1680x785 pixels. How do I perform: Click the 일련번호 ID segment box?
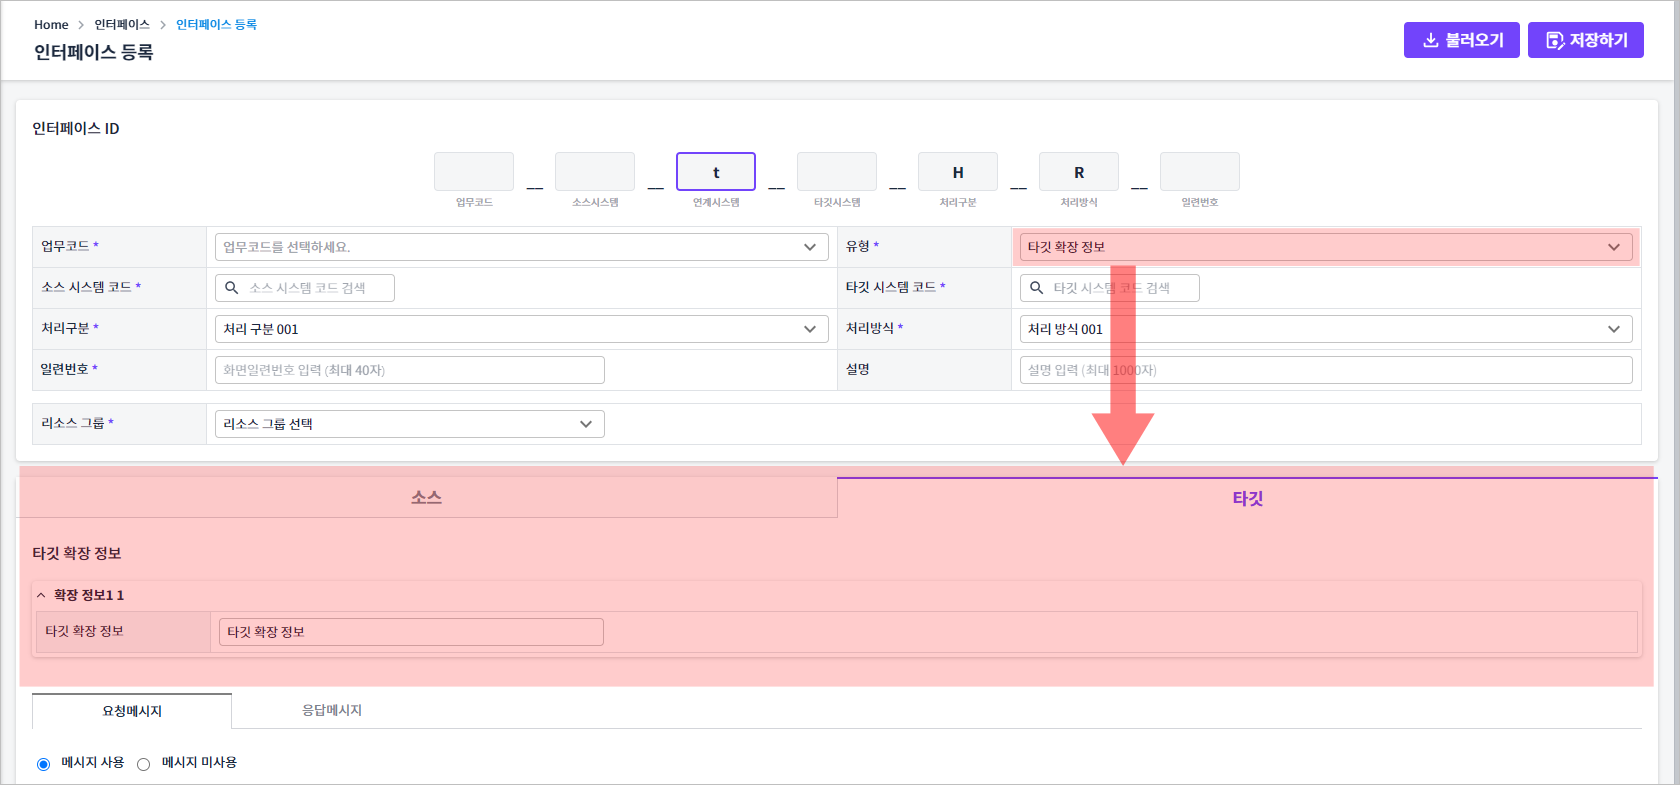pyautogui.click(x=1200, y=172)
